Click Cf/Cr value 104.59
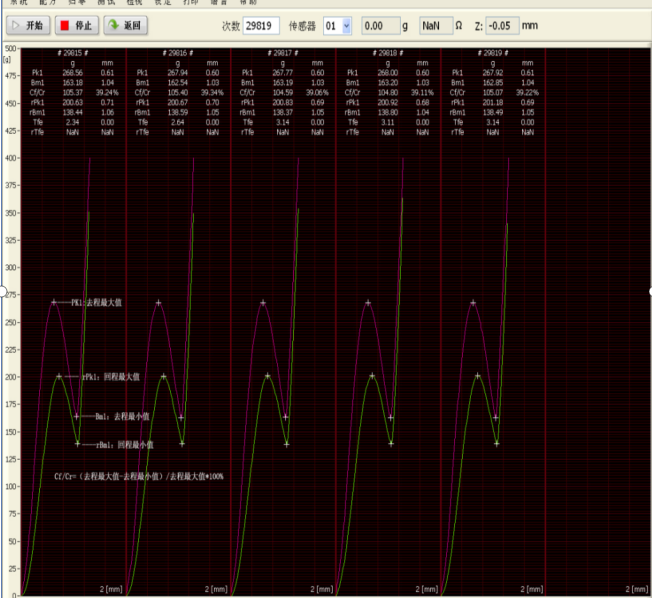 pyautogui.click(x=283, y=93)
